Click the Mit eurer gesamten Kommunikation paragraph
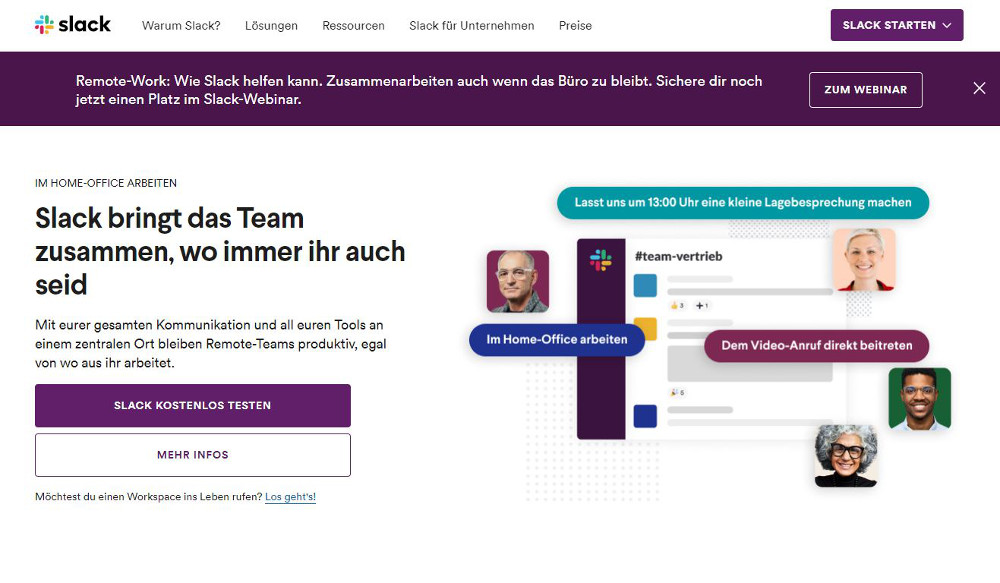The image size is (1000, 583). (x=211, y=344)
